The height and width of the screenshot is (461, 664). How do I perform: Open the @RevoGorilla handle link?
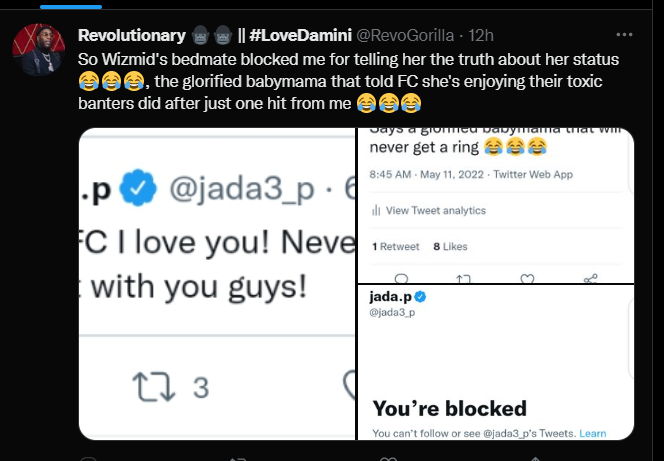coord(405,36)
